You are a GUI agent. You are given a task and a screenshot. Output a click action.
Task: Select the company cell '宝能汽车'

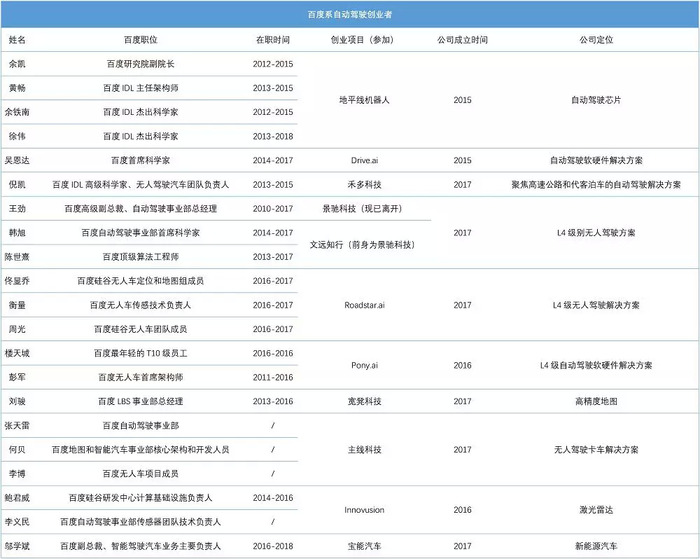click(x=364, y=546)
